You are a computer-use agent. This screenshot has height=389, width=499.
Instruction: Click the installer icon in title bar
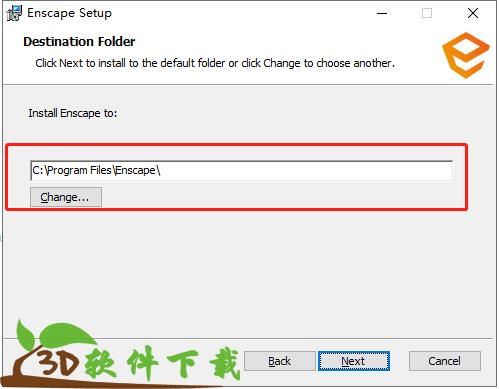pos(14,13)
